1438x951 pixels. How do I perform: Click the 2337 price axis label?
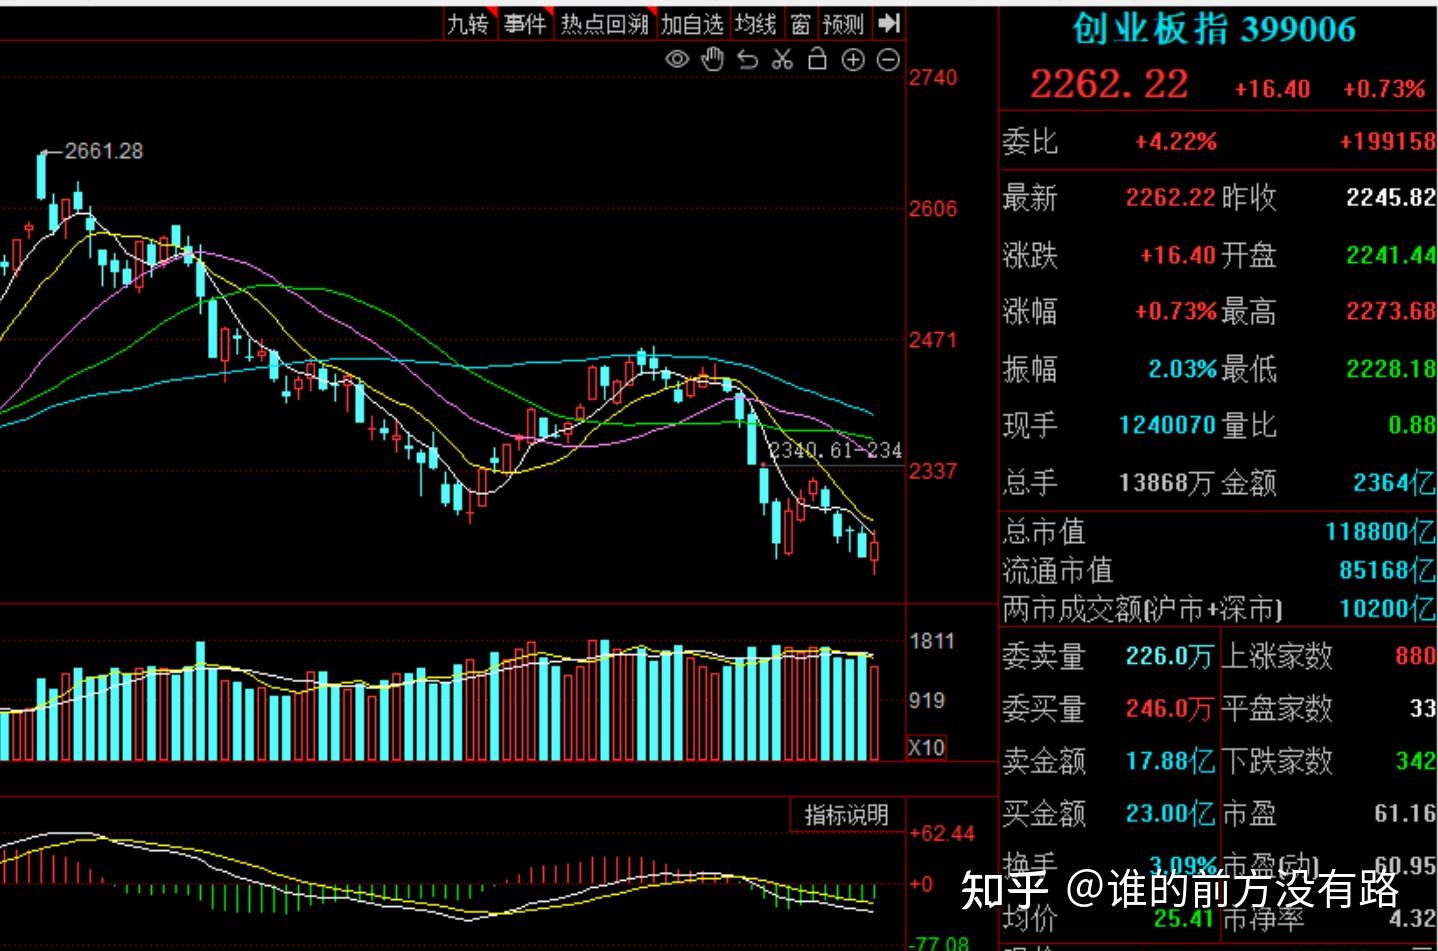coord(933,470)
